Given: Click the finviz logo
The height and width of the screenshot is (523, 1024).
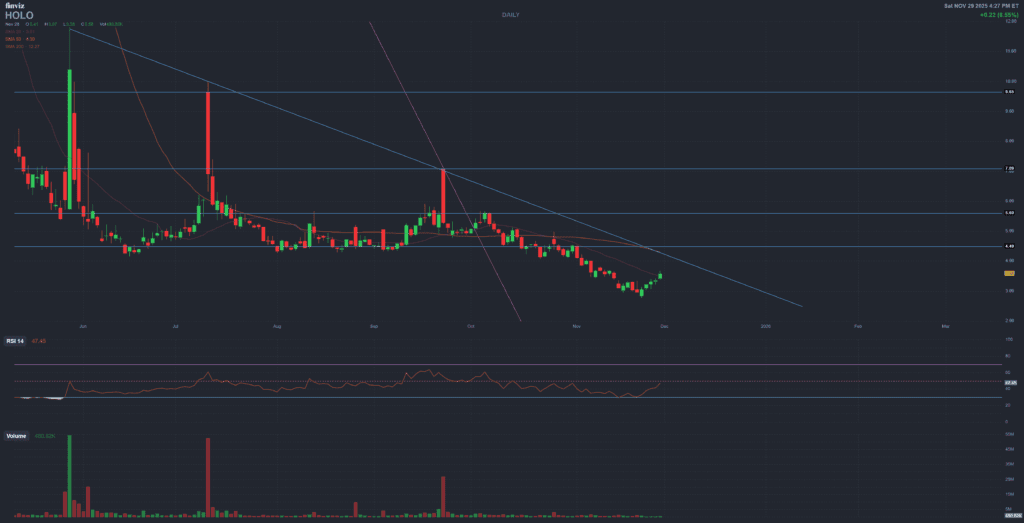Looking at the screenshot, I should click(x=18, y=6).
